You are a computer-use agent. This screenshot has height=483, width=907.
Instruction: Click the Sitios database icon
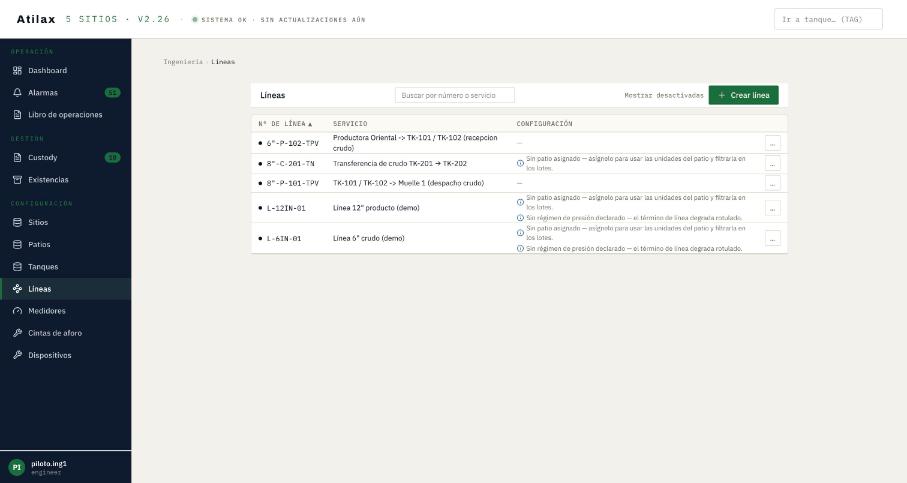pos(17,222)
